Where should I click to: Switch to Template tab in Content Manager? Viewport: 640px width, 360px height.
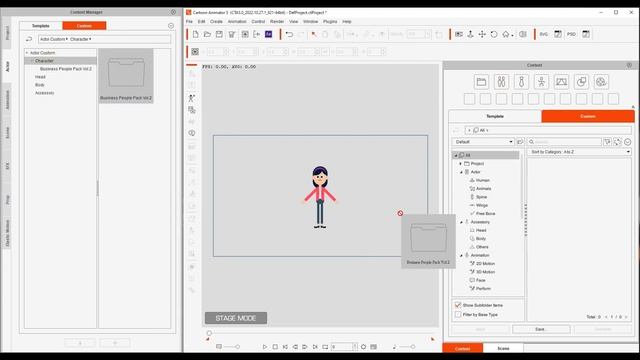pos(41,26)
